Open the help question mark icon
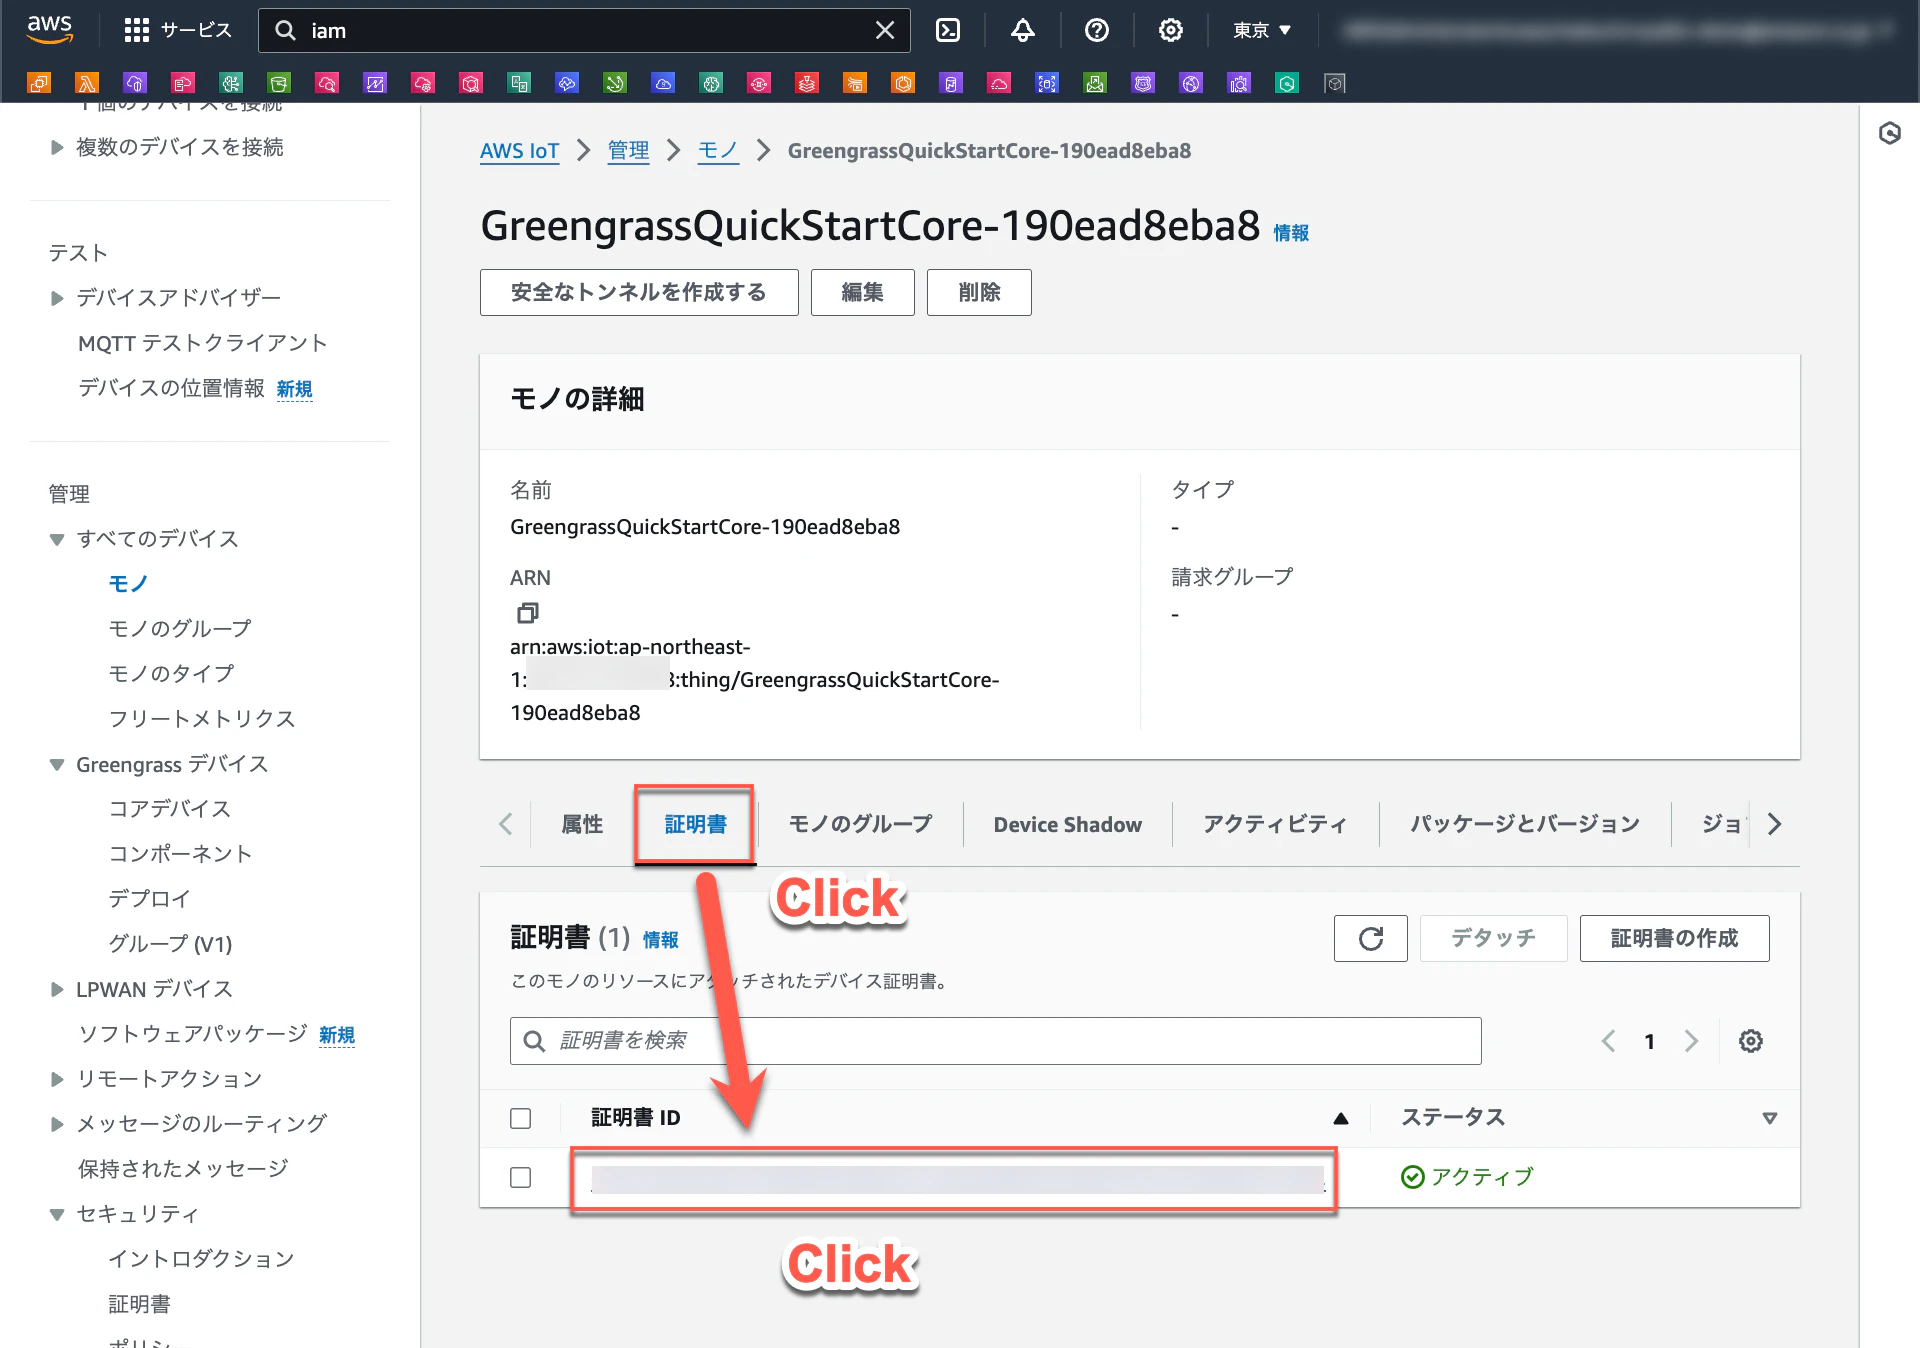Screen dimensions: 1920x1348 pos(1097,30)
